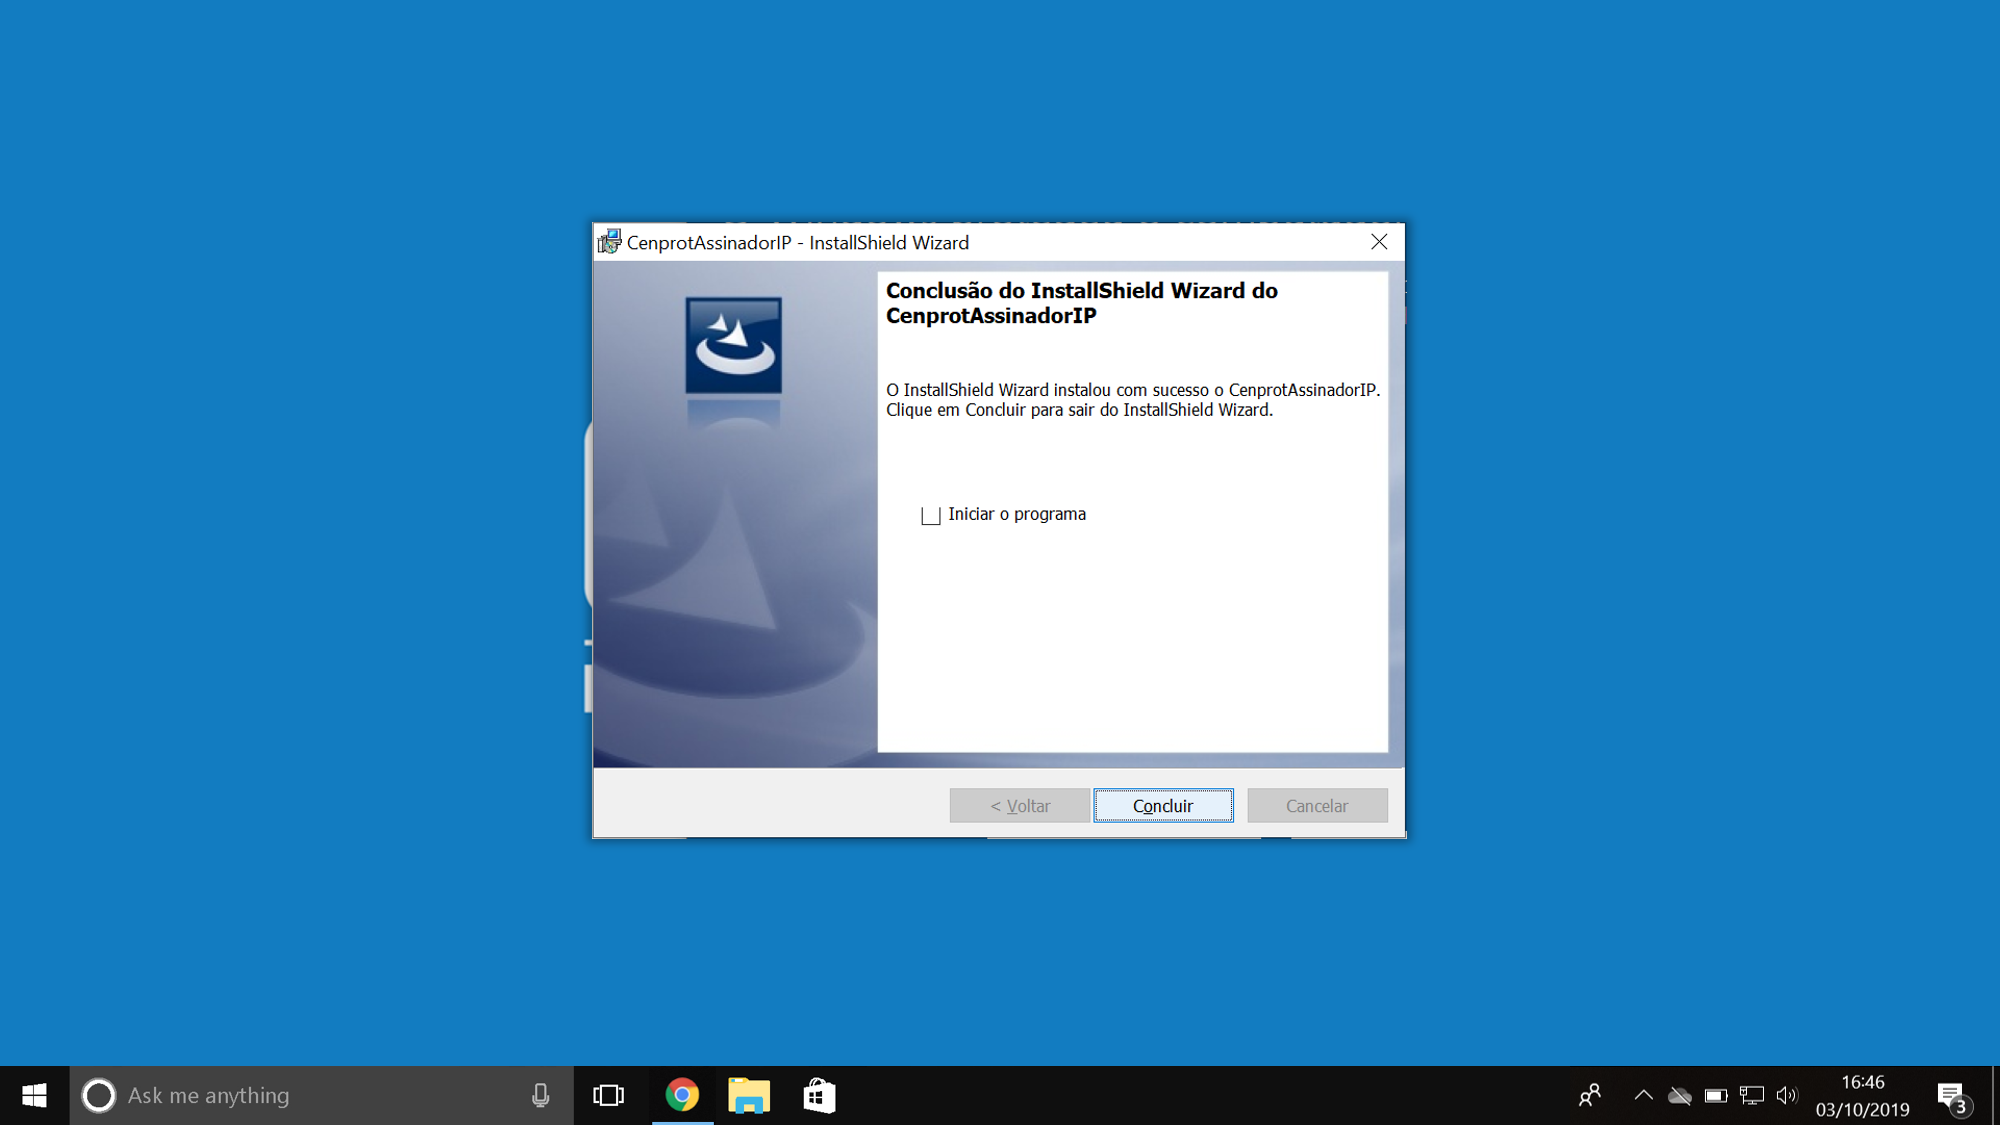Open the People icon in tray
Screen dimensions: 2000x1125
point(1589,1096)
